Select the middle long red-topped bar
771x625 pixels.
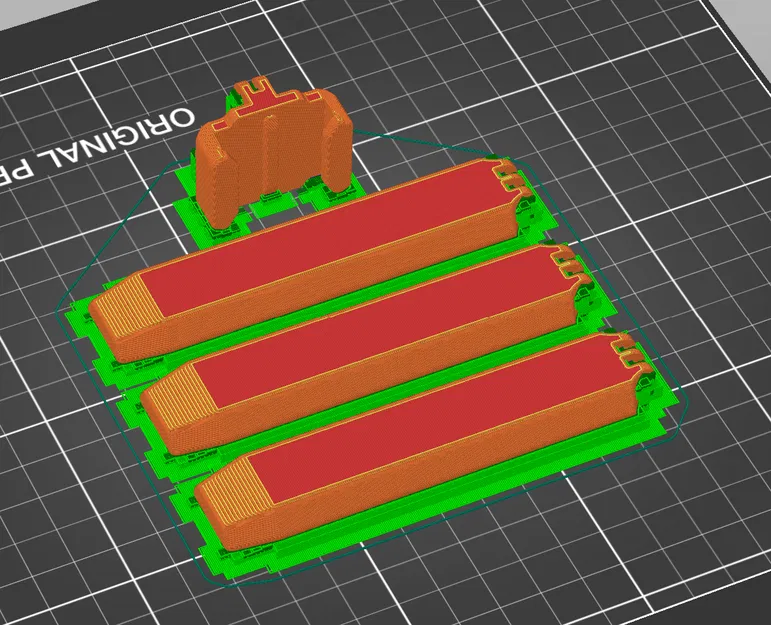pos(366,347)
